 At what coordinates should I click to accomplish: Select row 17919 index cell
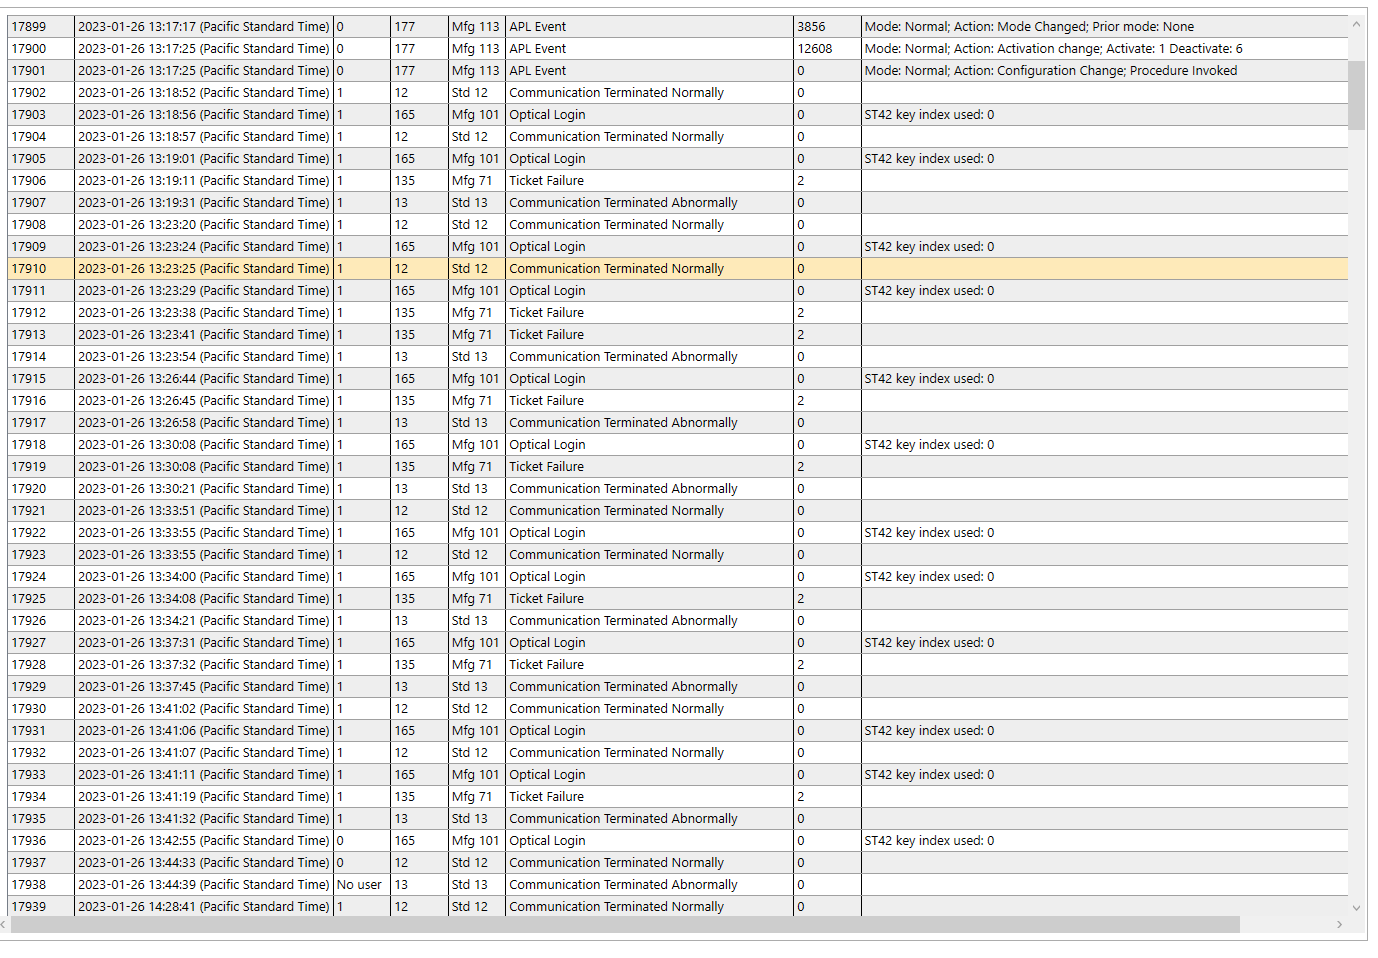point(41,467)
